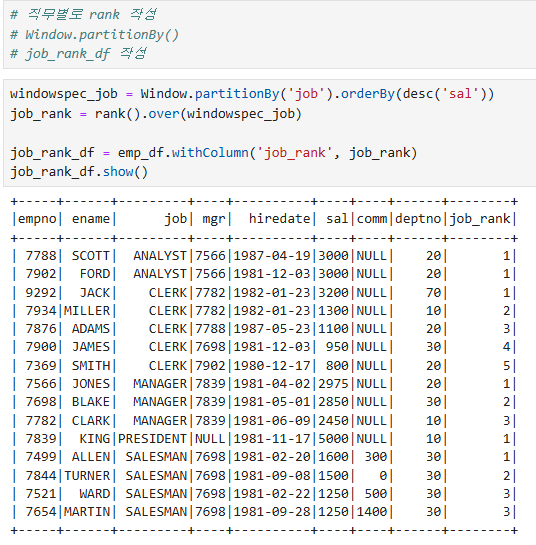Click salary 1600 in ALLEN row
Viewport: 536px width, 545px height.
[x=333, y=457]
